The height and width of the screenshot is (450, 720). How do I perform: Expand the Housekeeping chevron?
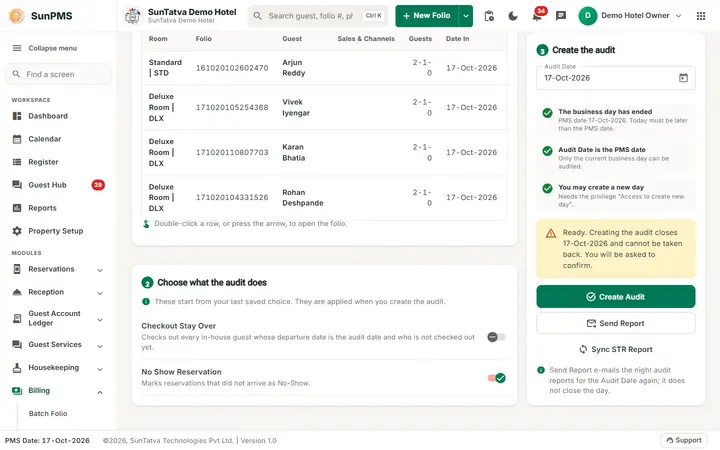(100, 369)
